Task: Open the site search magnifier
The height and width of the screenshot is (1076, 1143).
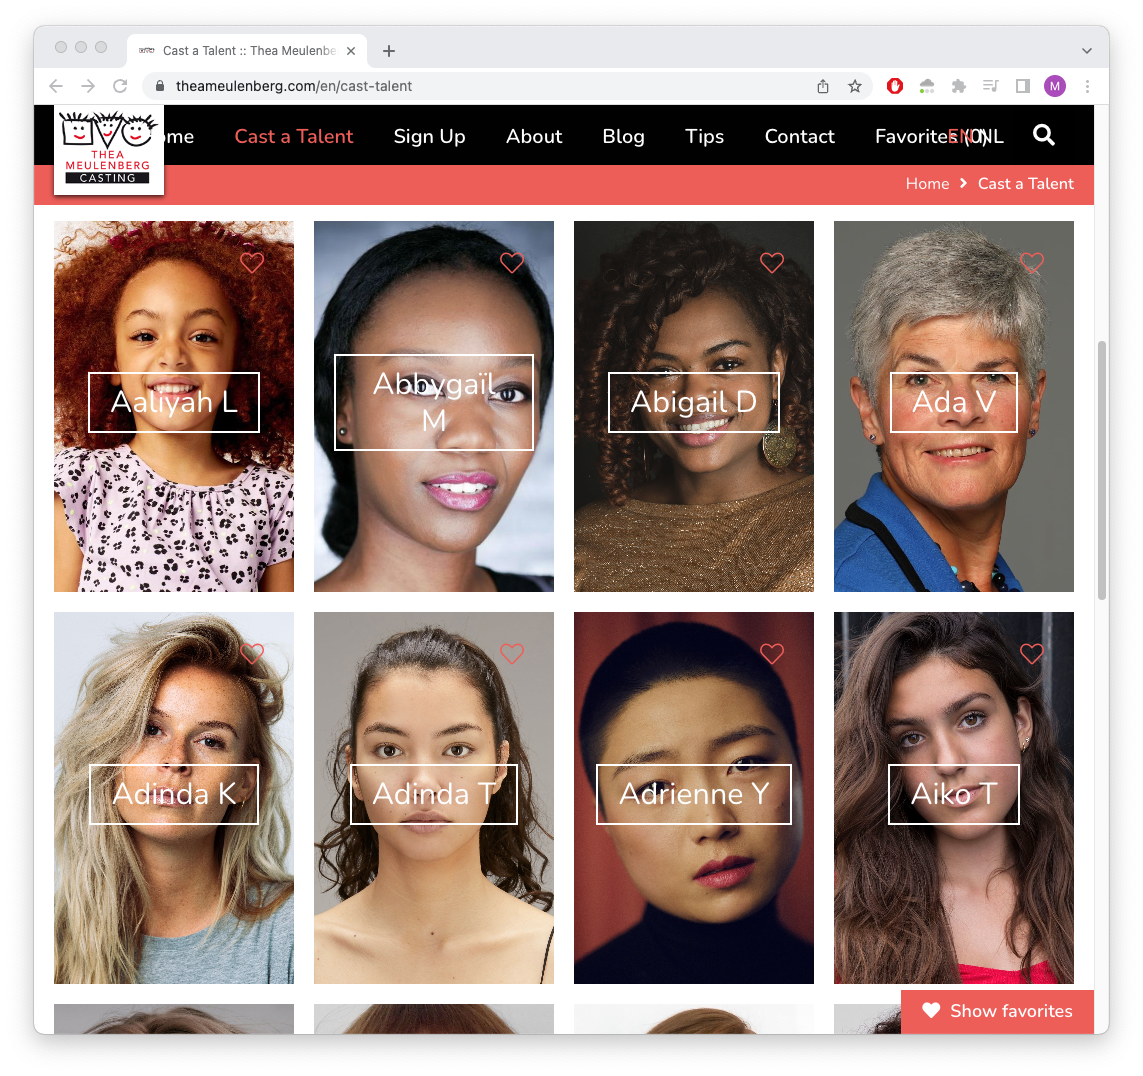Action: click(x=1044, y=135)
